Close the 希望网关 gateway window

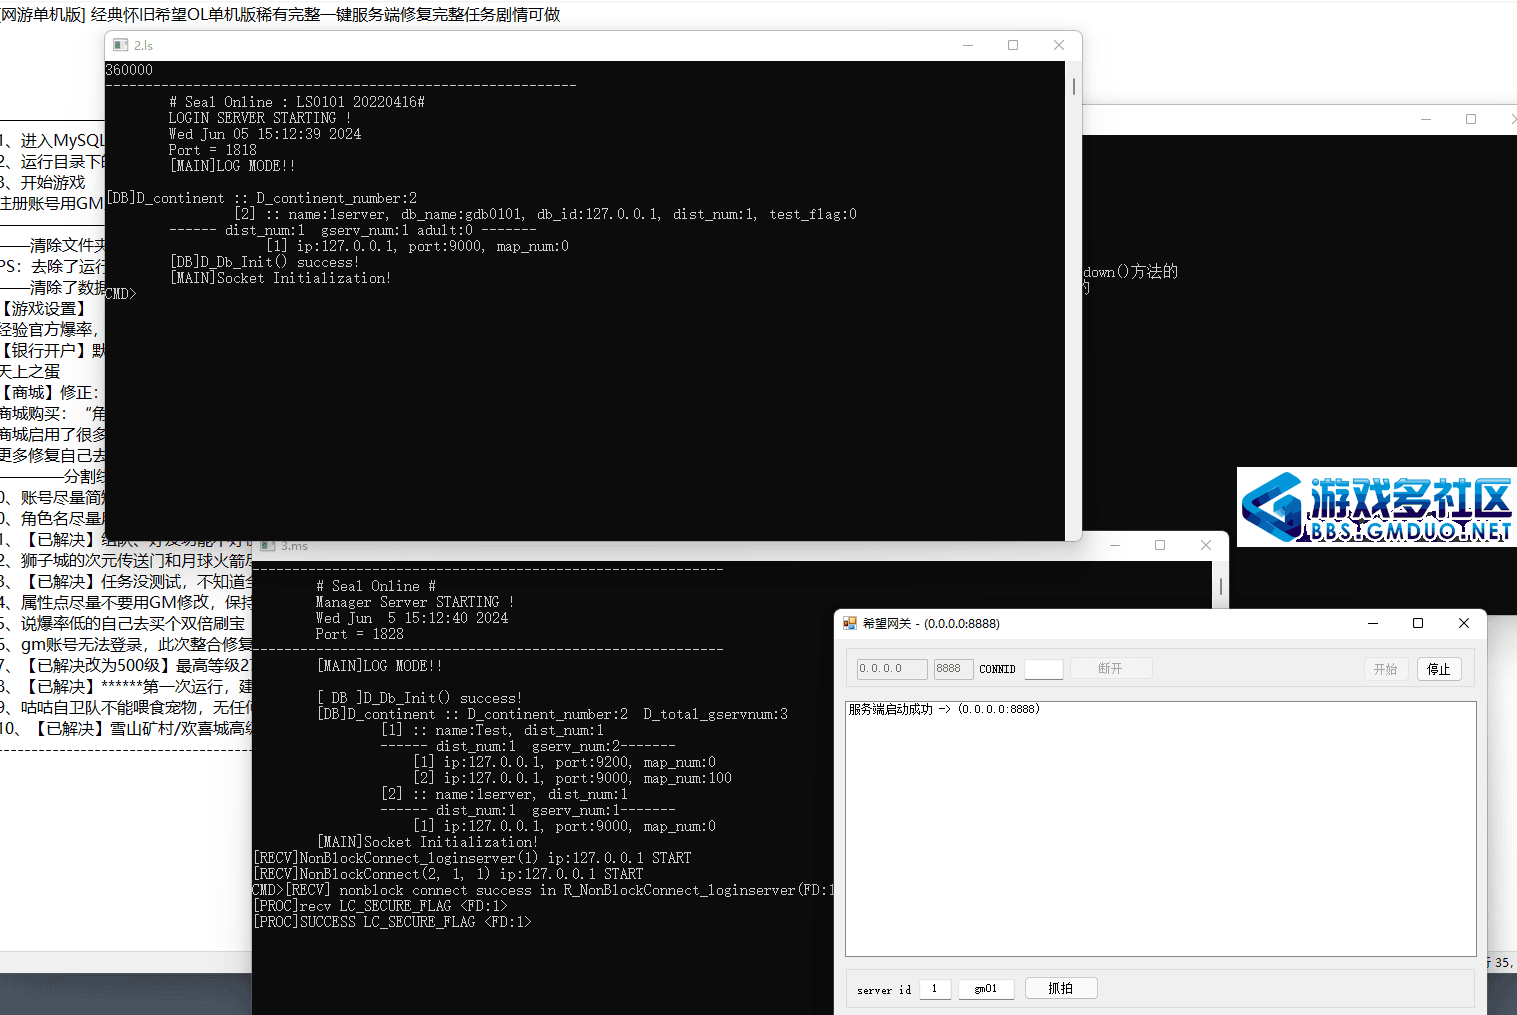(1464, 623)
